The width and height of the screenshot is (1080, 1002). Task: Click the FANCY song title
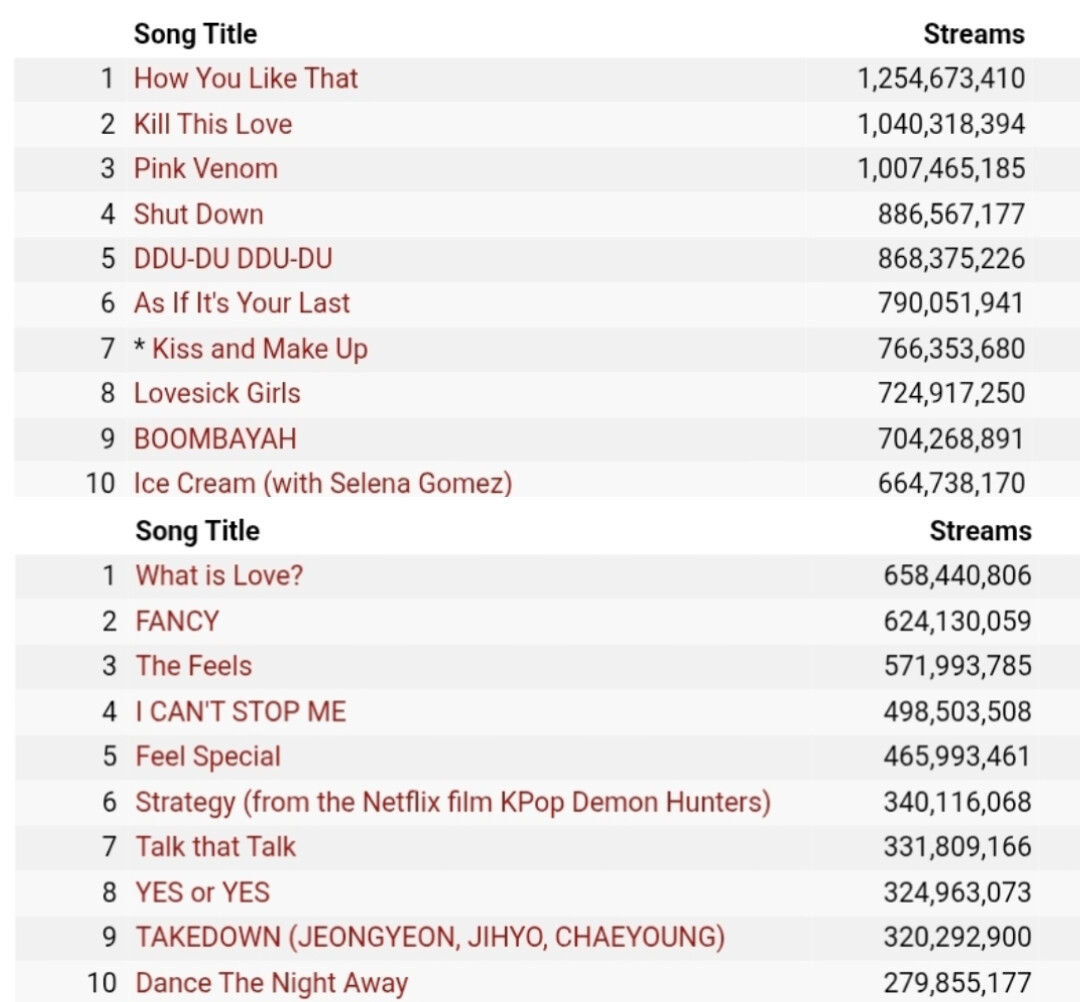pos(177,621)
